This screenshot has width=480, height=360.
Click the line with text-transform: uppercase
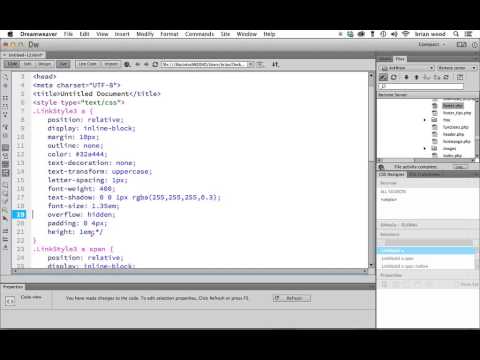(x=100, y=171)
